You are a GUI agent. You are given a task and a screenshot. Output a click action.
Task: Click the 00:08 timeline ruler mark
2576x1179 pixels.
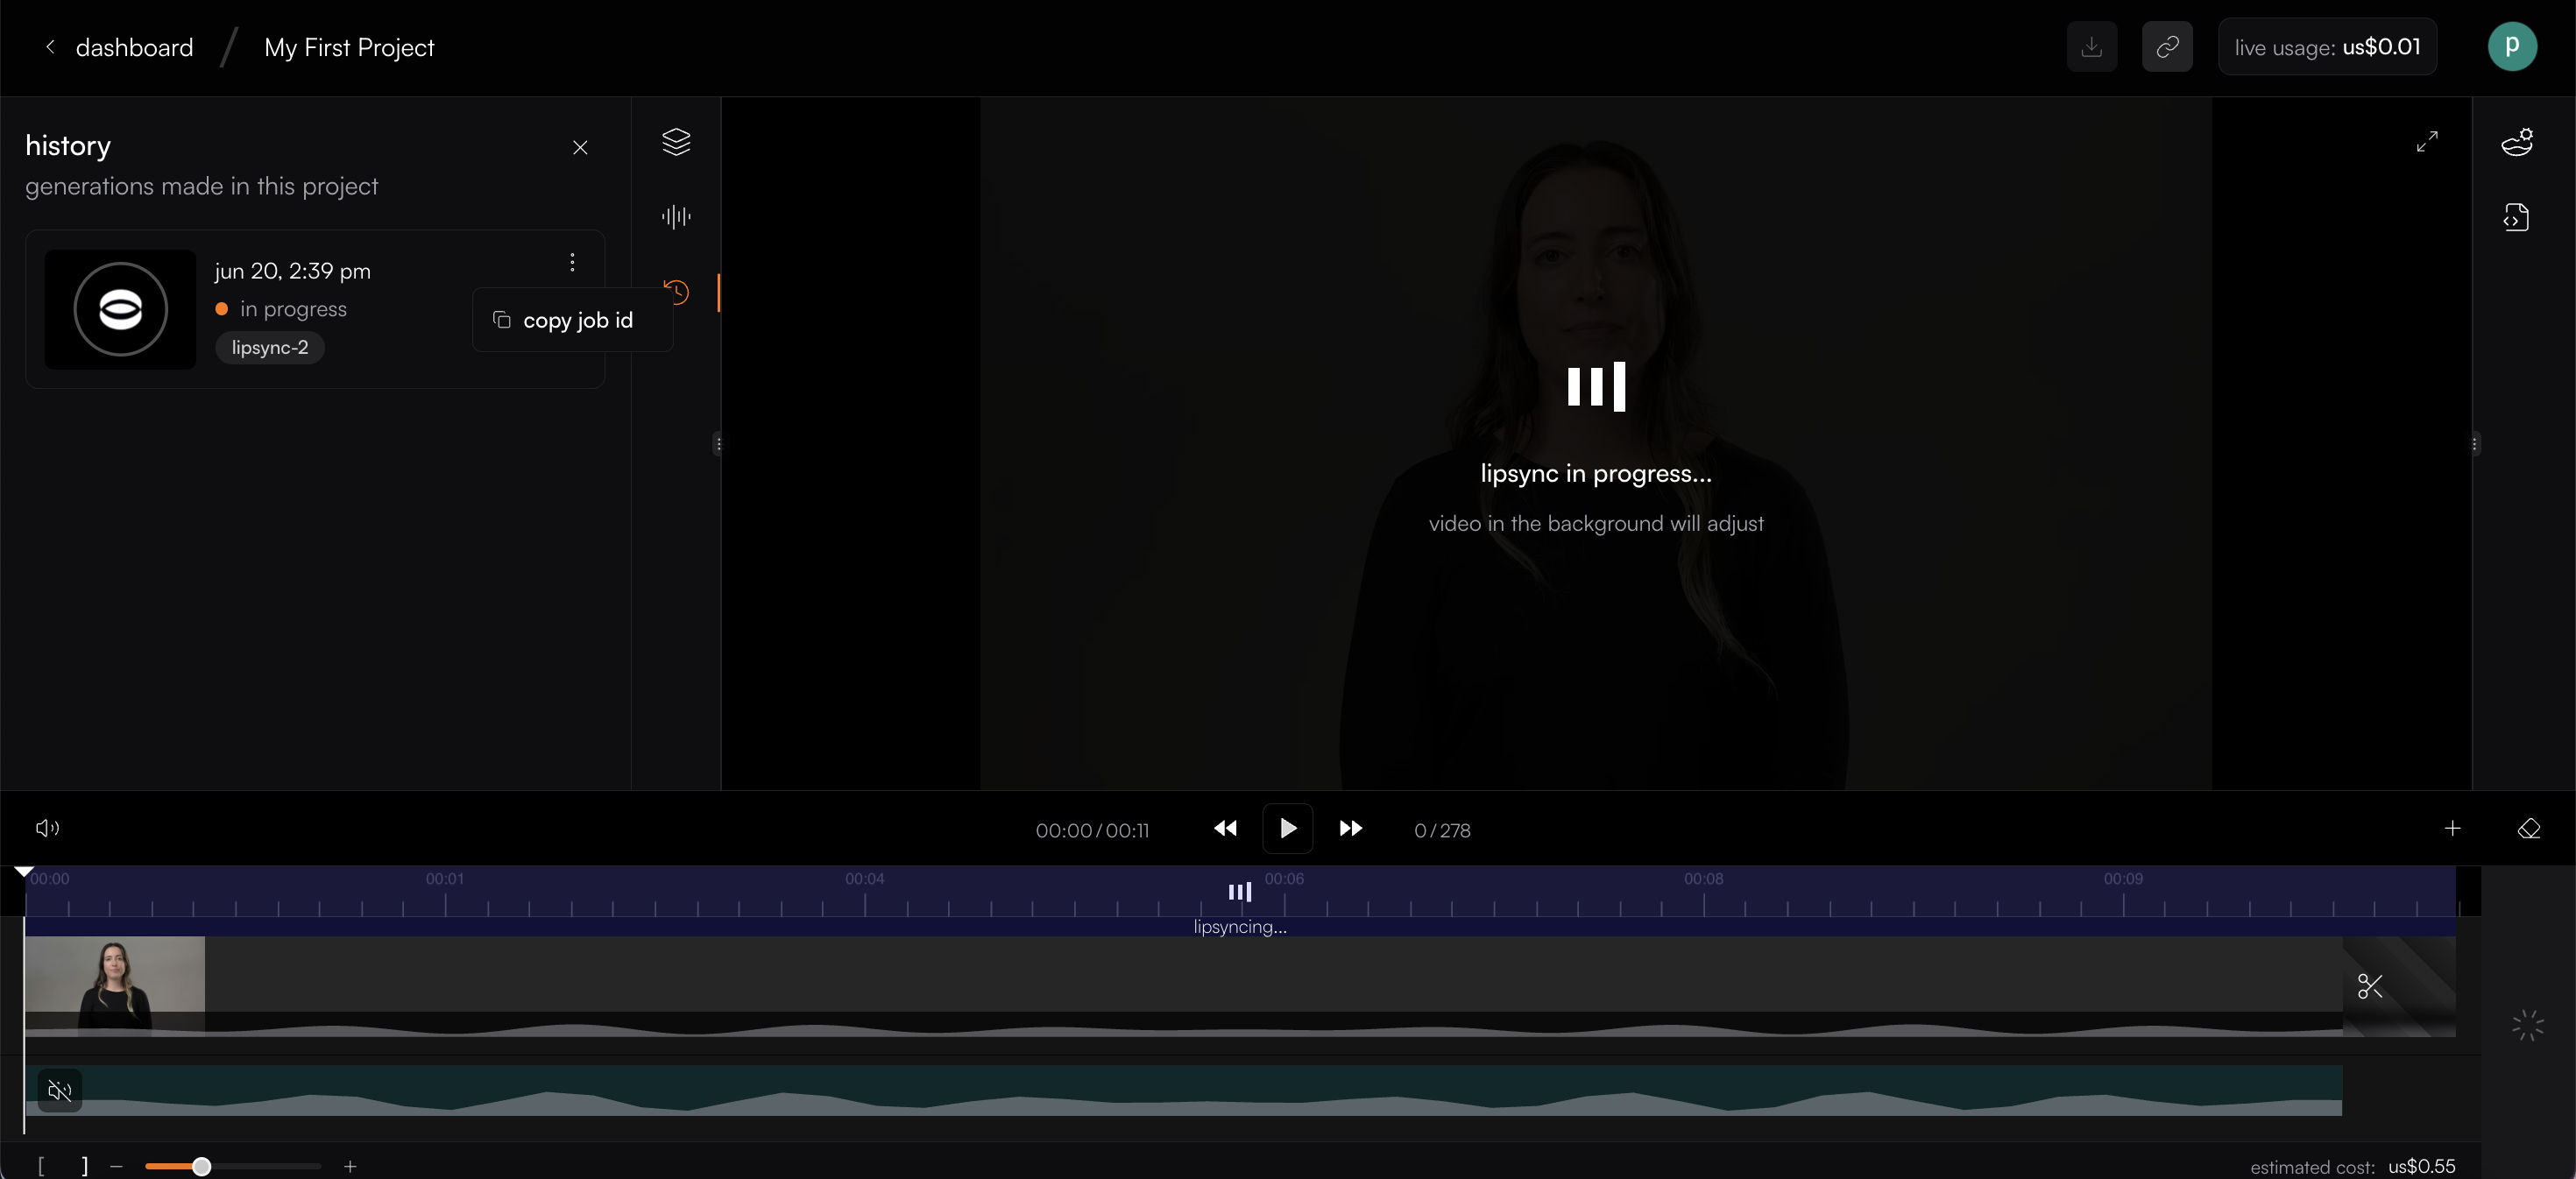(x=1704, y=879)
